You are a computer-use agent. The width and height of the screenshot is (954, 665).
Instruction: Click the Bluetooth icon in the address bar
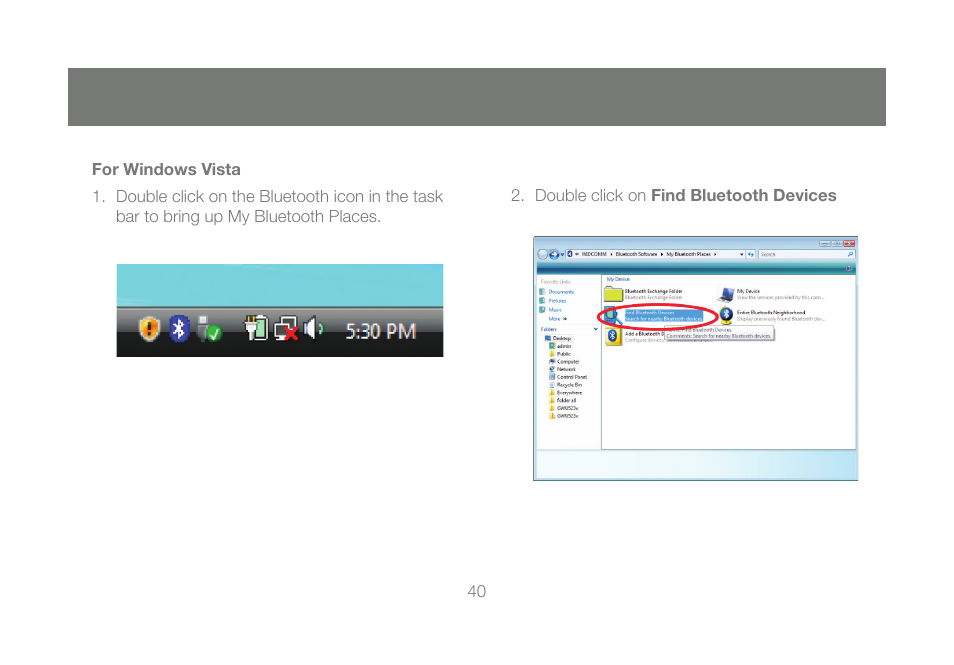click(x=570, y=254)
